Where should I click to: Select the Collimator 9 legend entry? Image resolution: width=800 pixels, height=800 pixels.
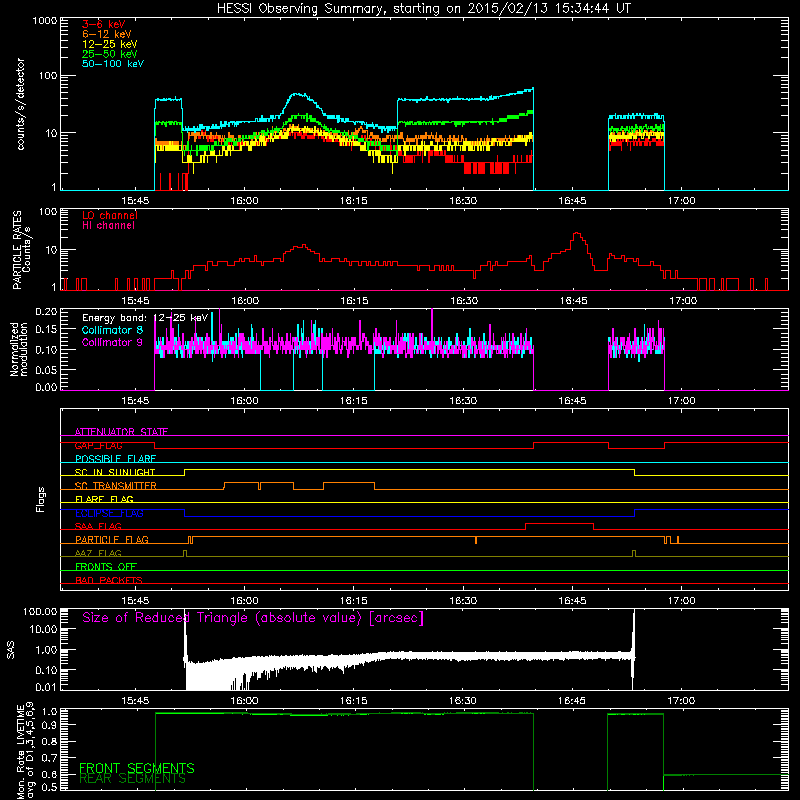(112, 342)
